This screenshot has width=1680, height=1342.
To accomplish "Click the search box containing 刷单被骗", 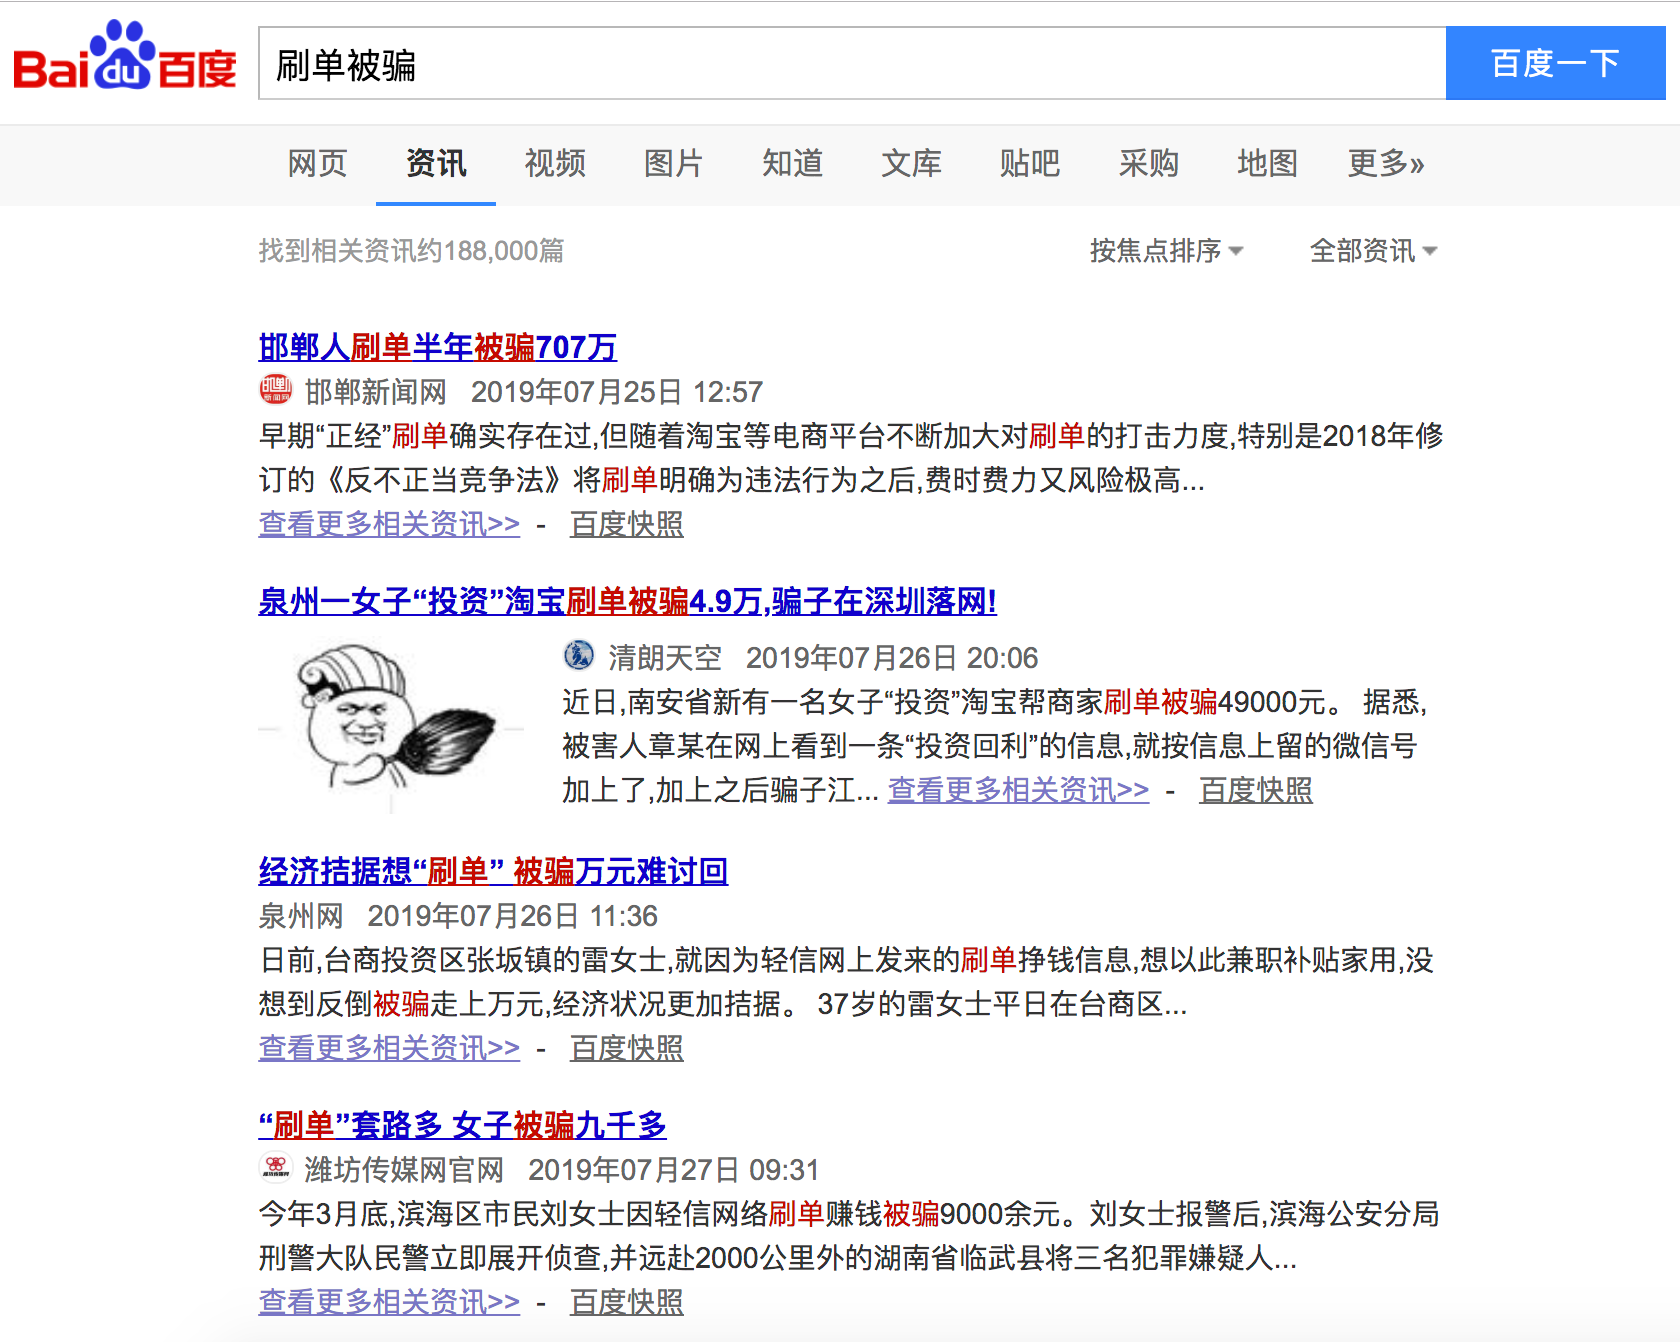I will [850, 64].
